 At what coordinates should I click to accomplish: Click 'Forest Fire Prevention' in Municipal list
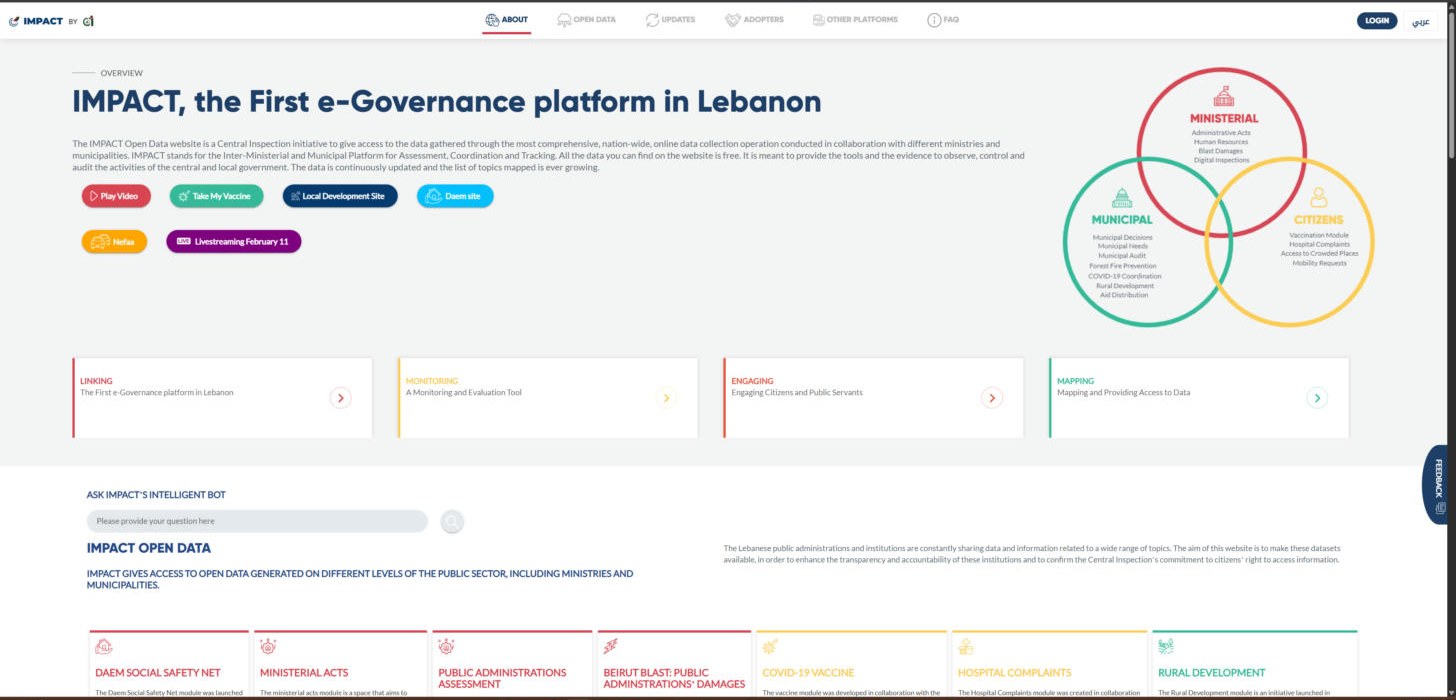point(1122,266)
